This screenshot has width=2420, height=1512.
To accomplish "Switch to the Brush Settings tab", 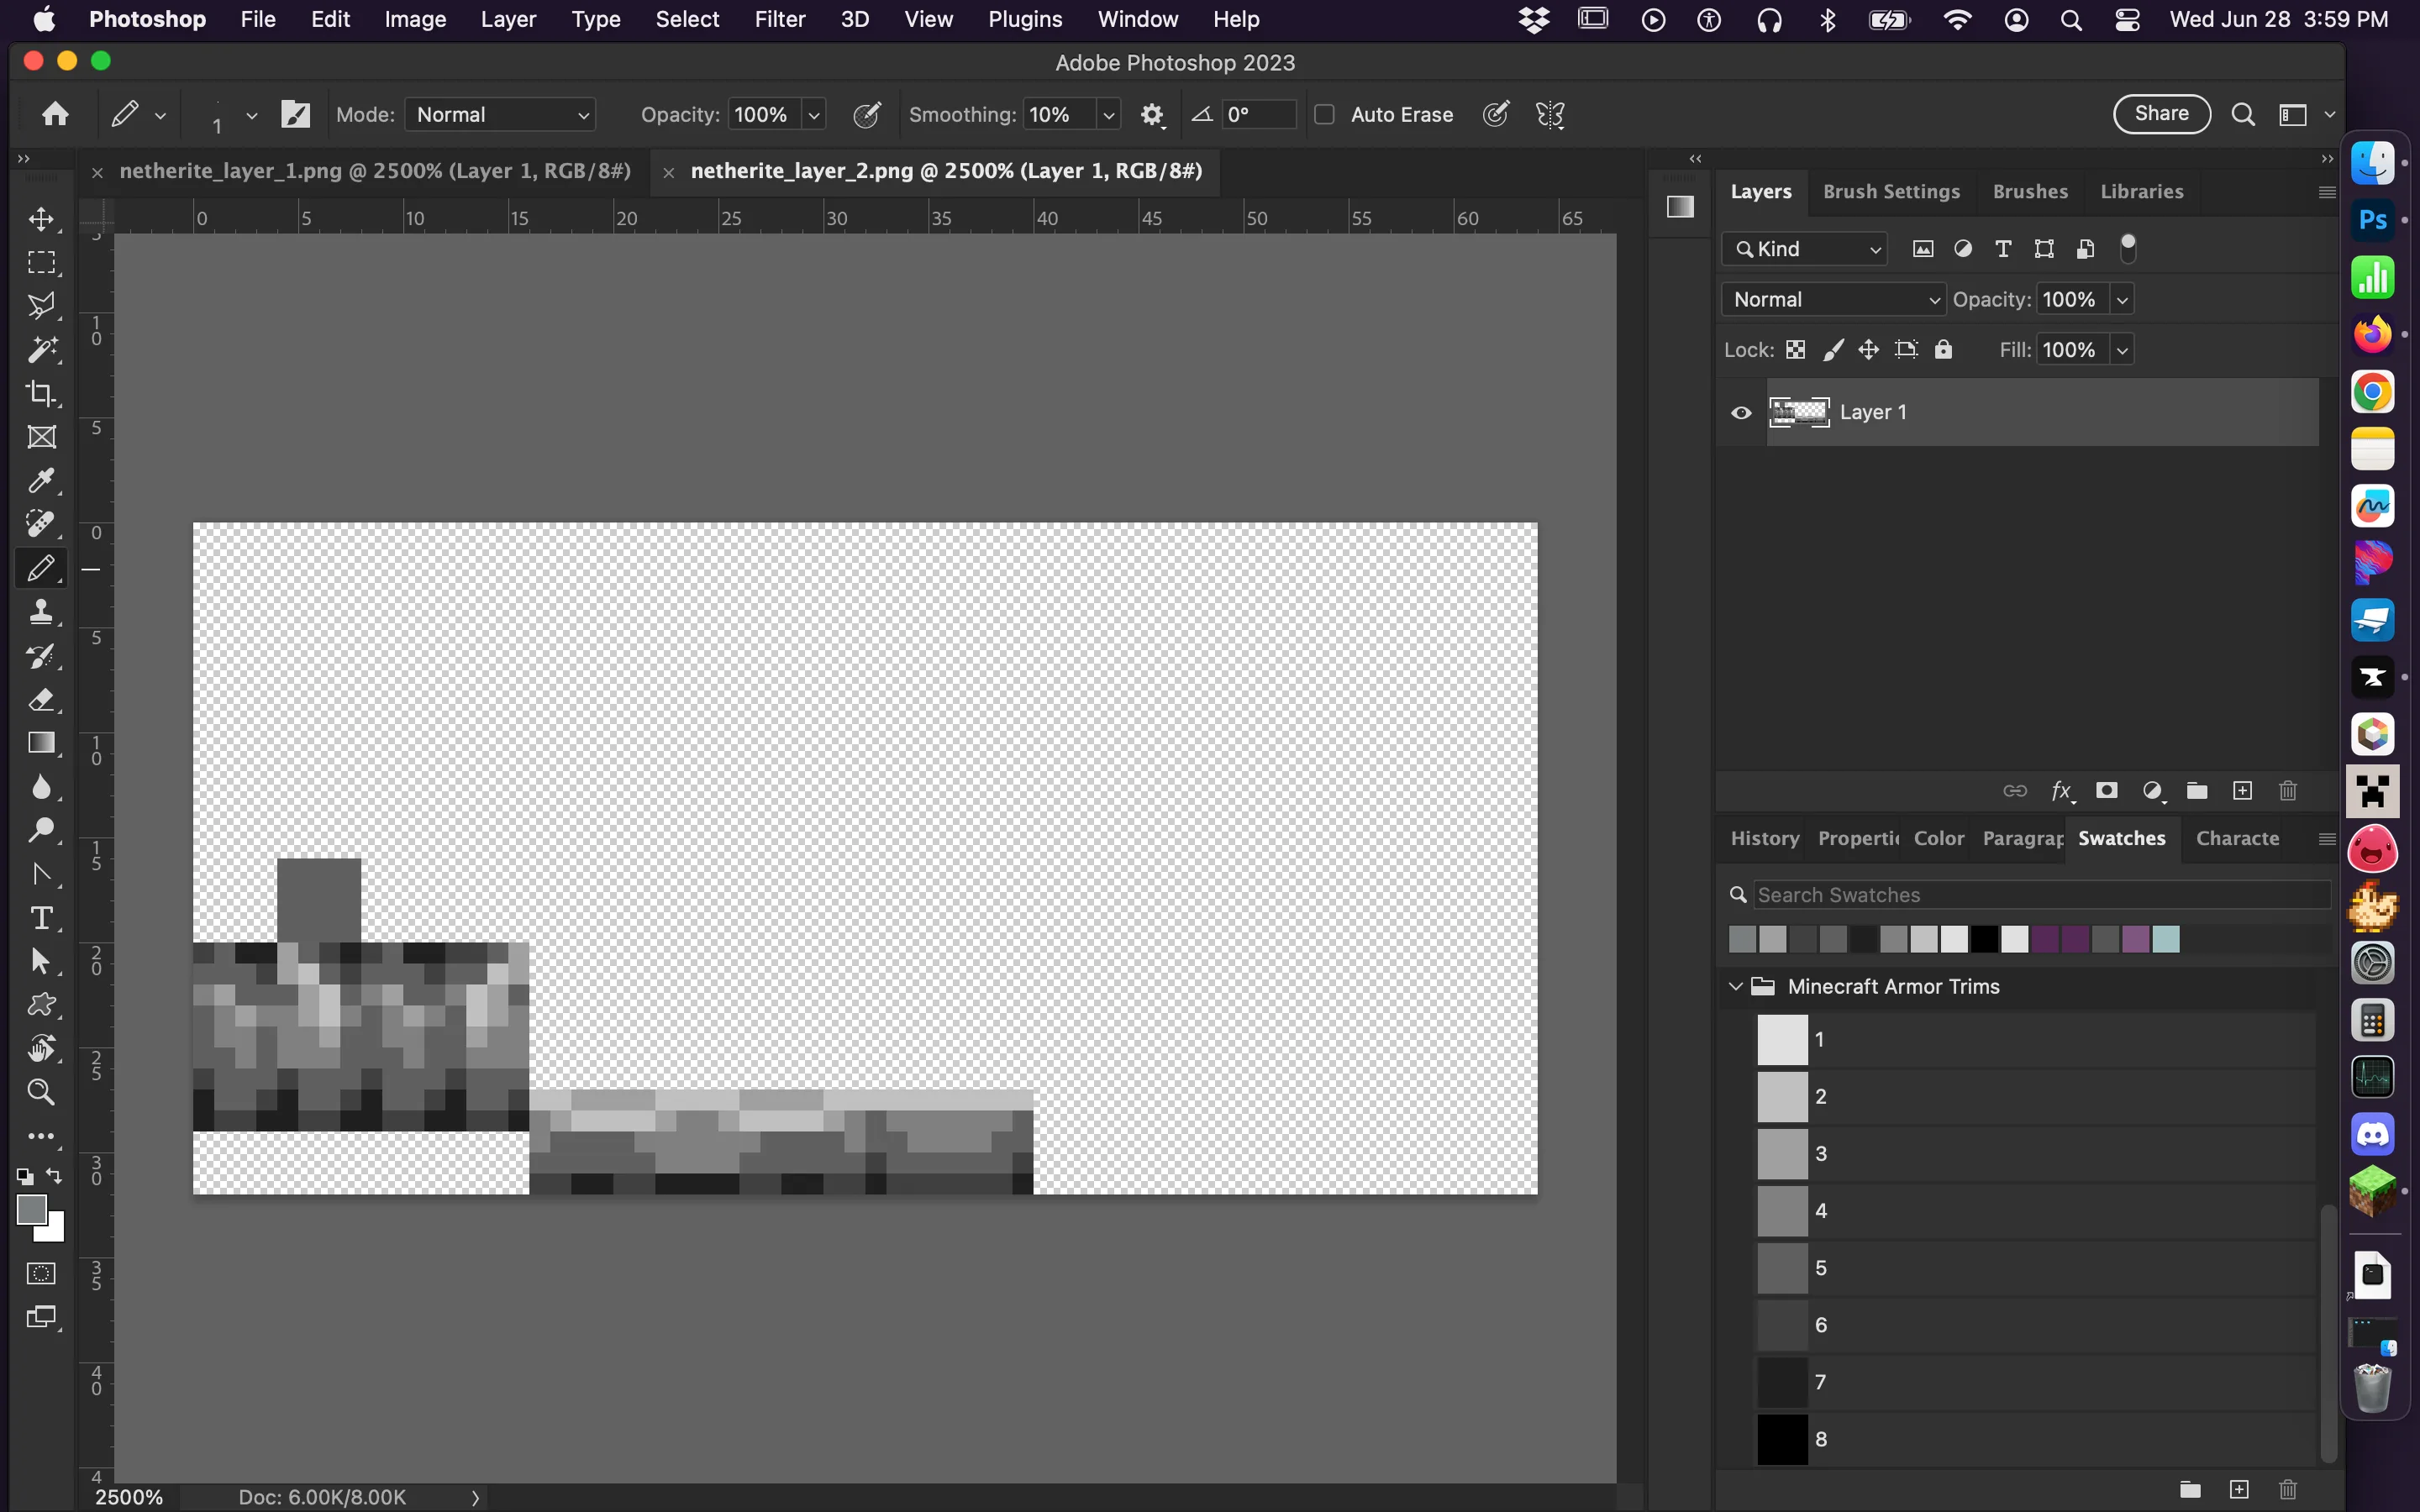I will pyautogui.click(x=1891, y=191).
